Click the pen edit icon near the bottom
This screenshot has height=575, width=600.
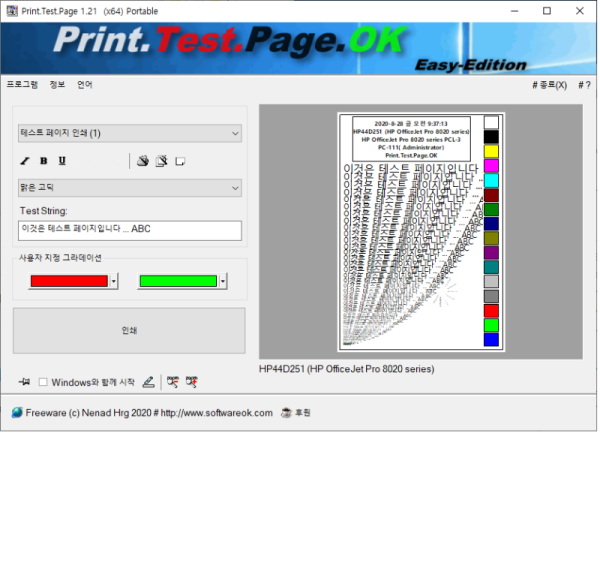click(148, 382)
